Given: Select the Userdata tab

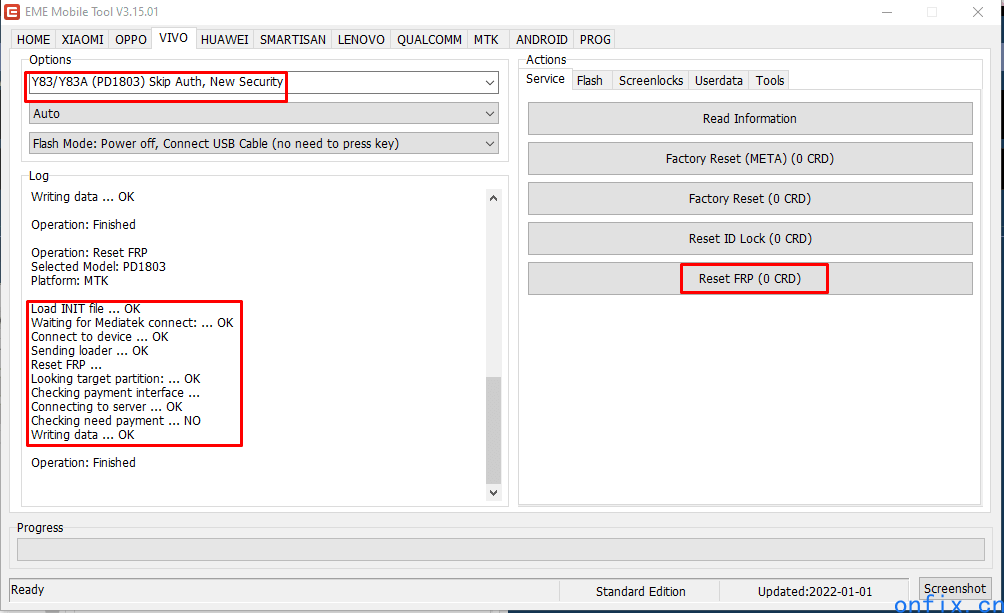Looking at the screenshot, I should (x=719, y=80).
